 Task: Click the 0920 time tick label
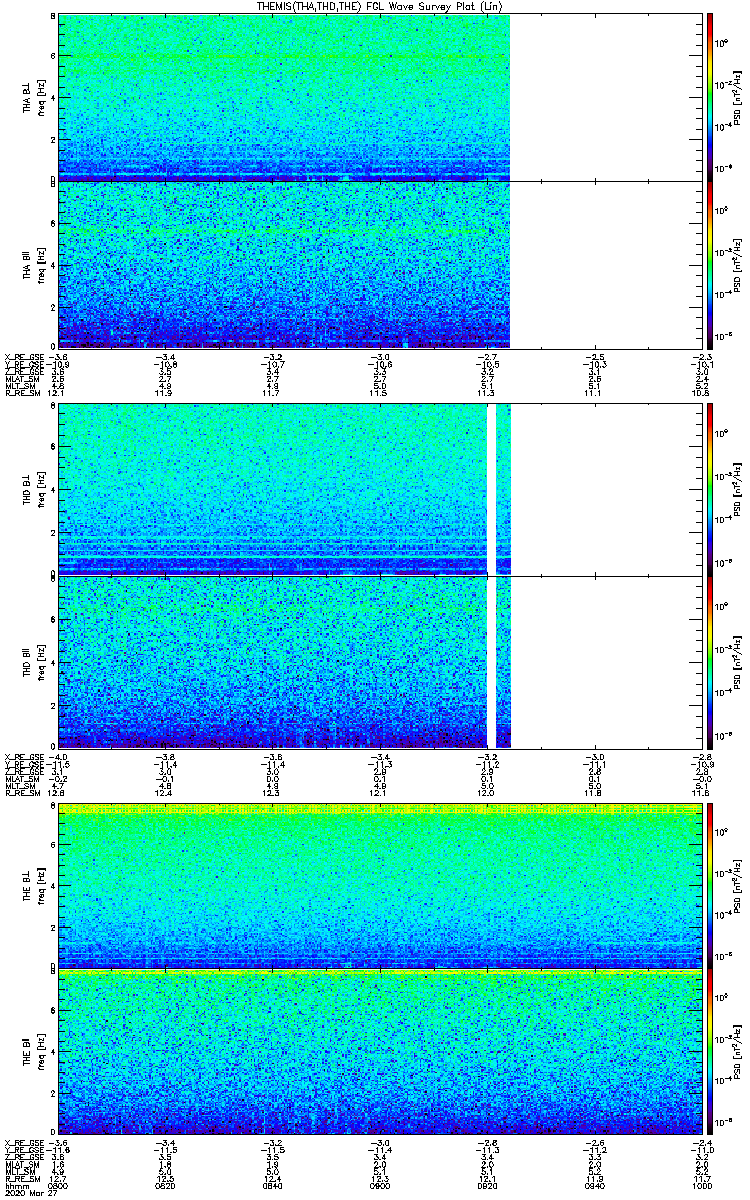click(487, 1186)
